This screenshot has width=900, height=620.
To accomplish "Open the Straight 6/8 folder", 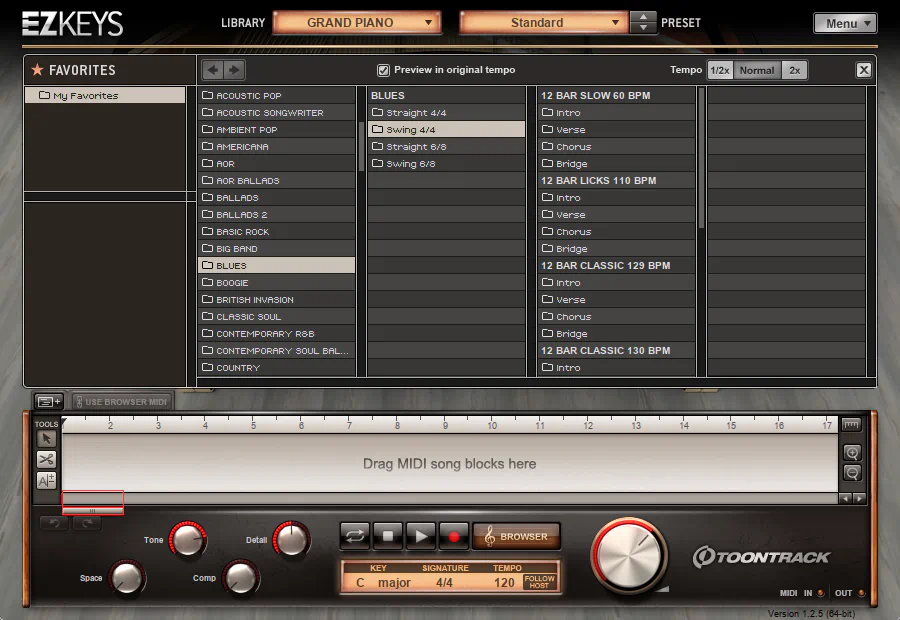I will 446,146.
